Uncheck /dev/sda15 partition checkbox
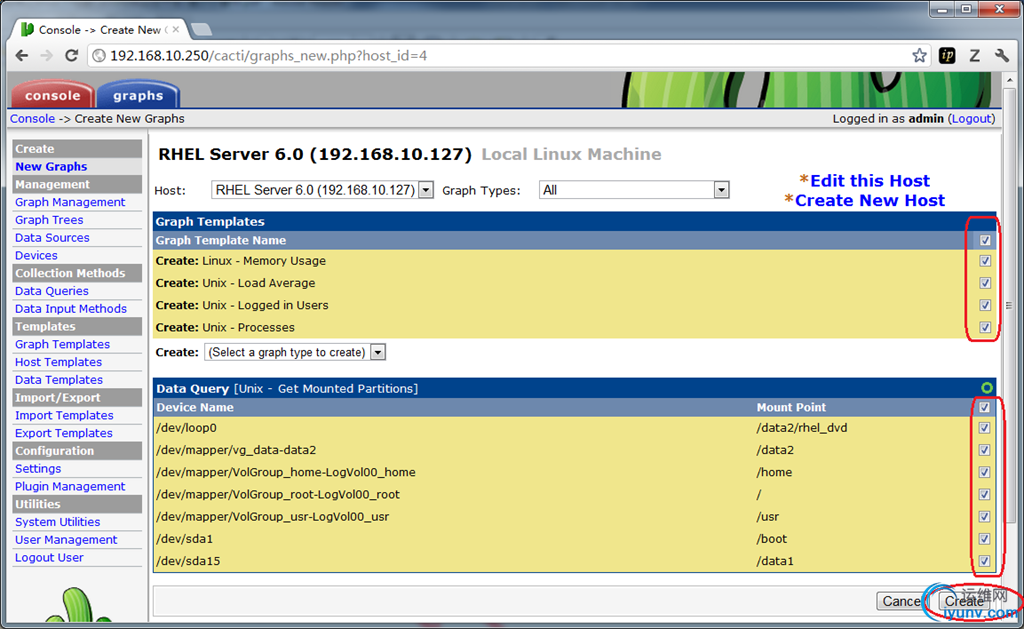This screenshot has width=1024, height=629. coord(985,561)
